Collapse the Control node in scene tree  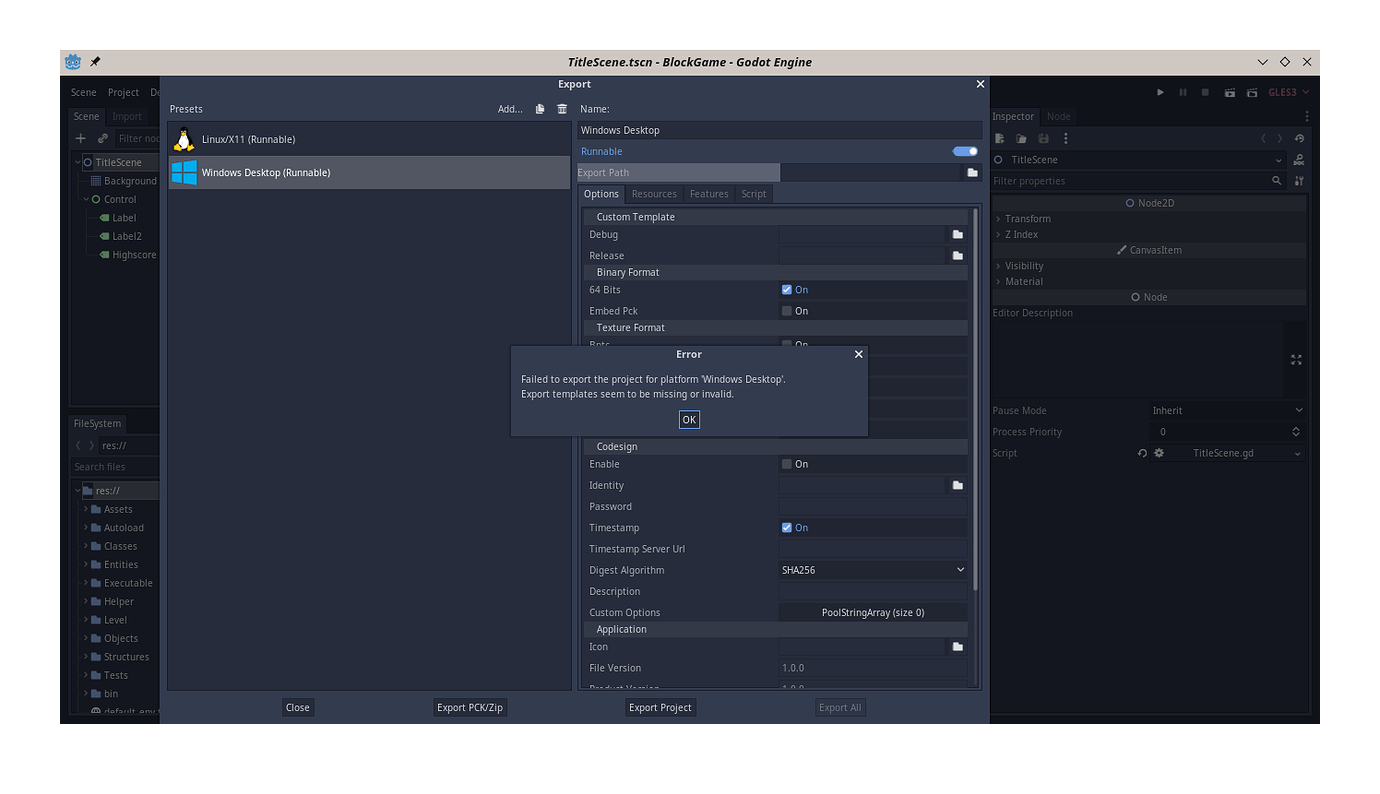tap(85, 199)
